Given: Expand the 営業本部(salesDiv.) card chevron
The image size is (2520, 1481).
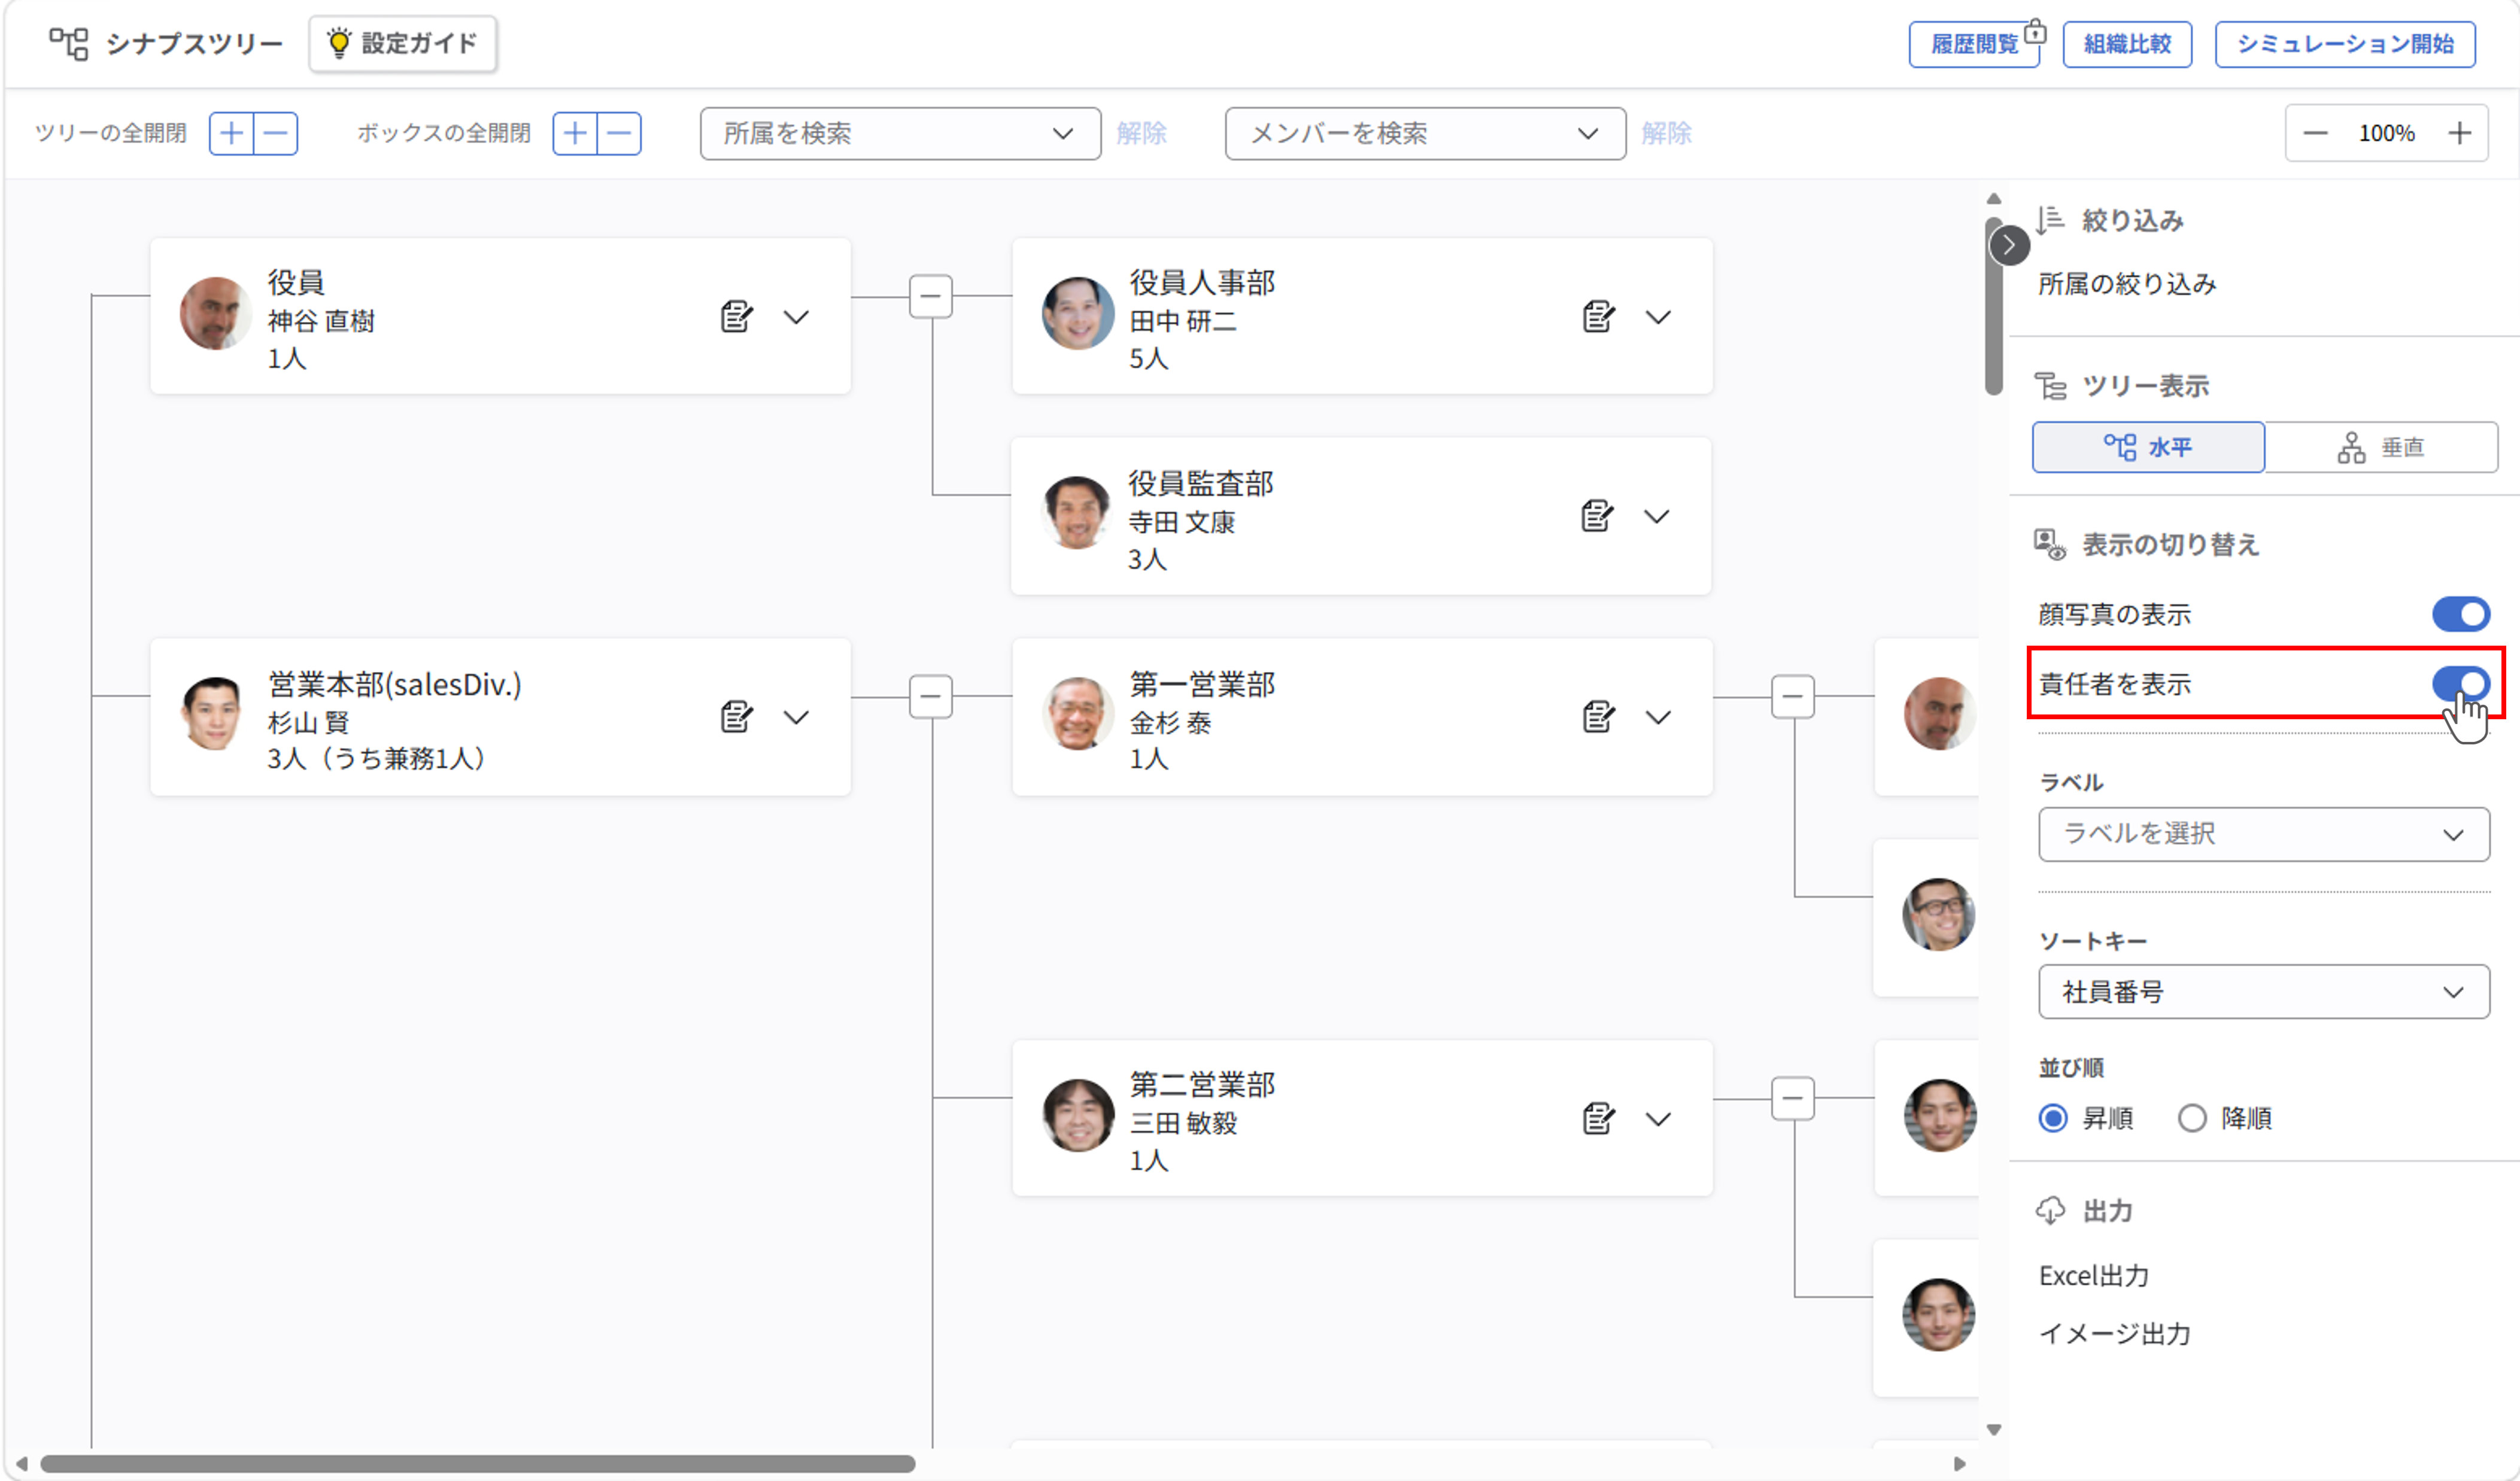Looking at the screenshot, I should tap(796, 717).
